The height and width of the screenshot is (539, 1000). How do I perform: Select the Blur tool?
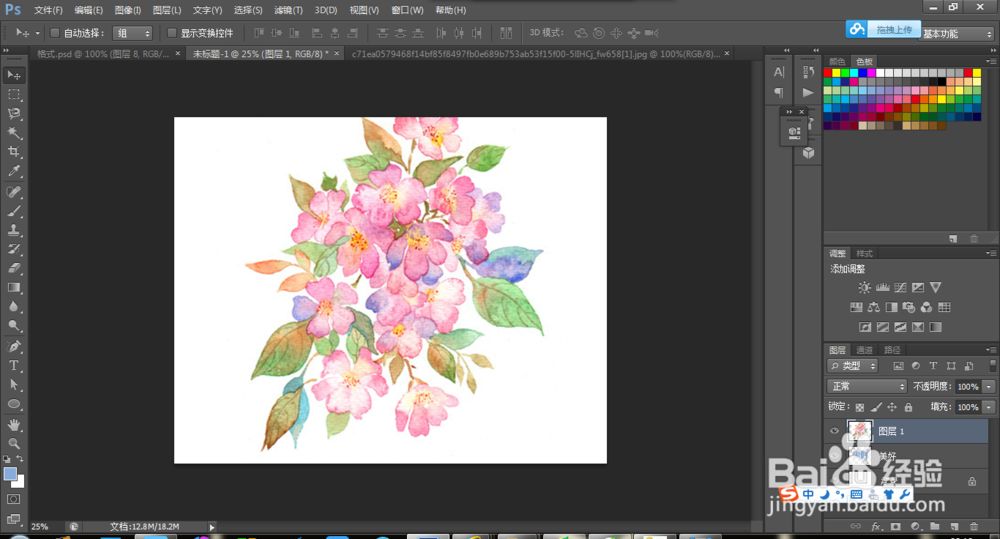coord(13,307)
